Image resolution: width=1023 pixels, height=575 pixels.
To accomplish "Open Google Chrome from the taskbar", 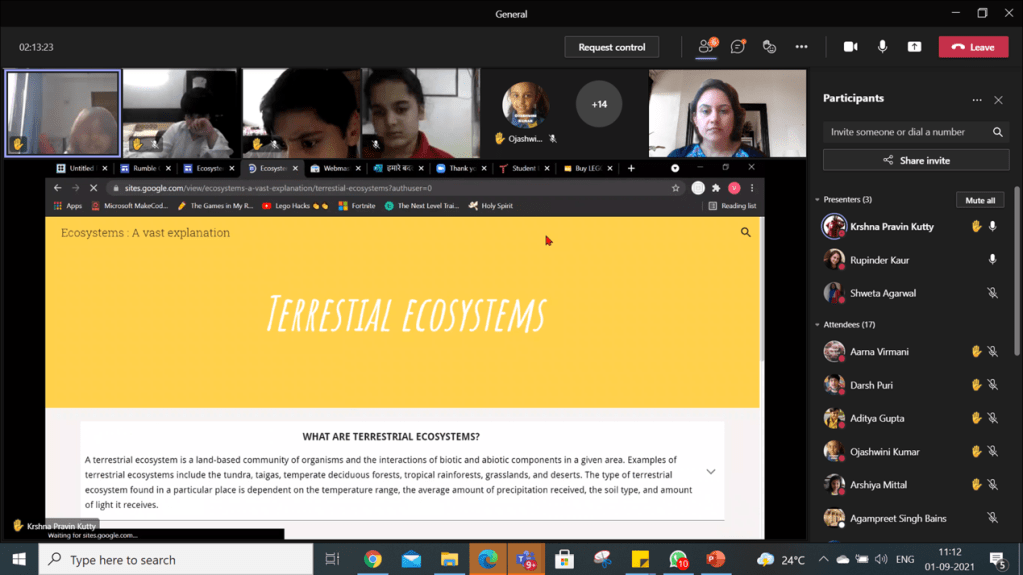I will (372, 560).
